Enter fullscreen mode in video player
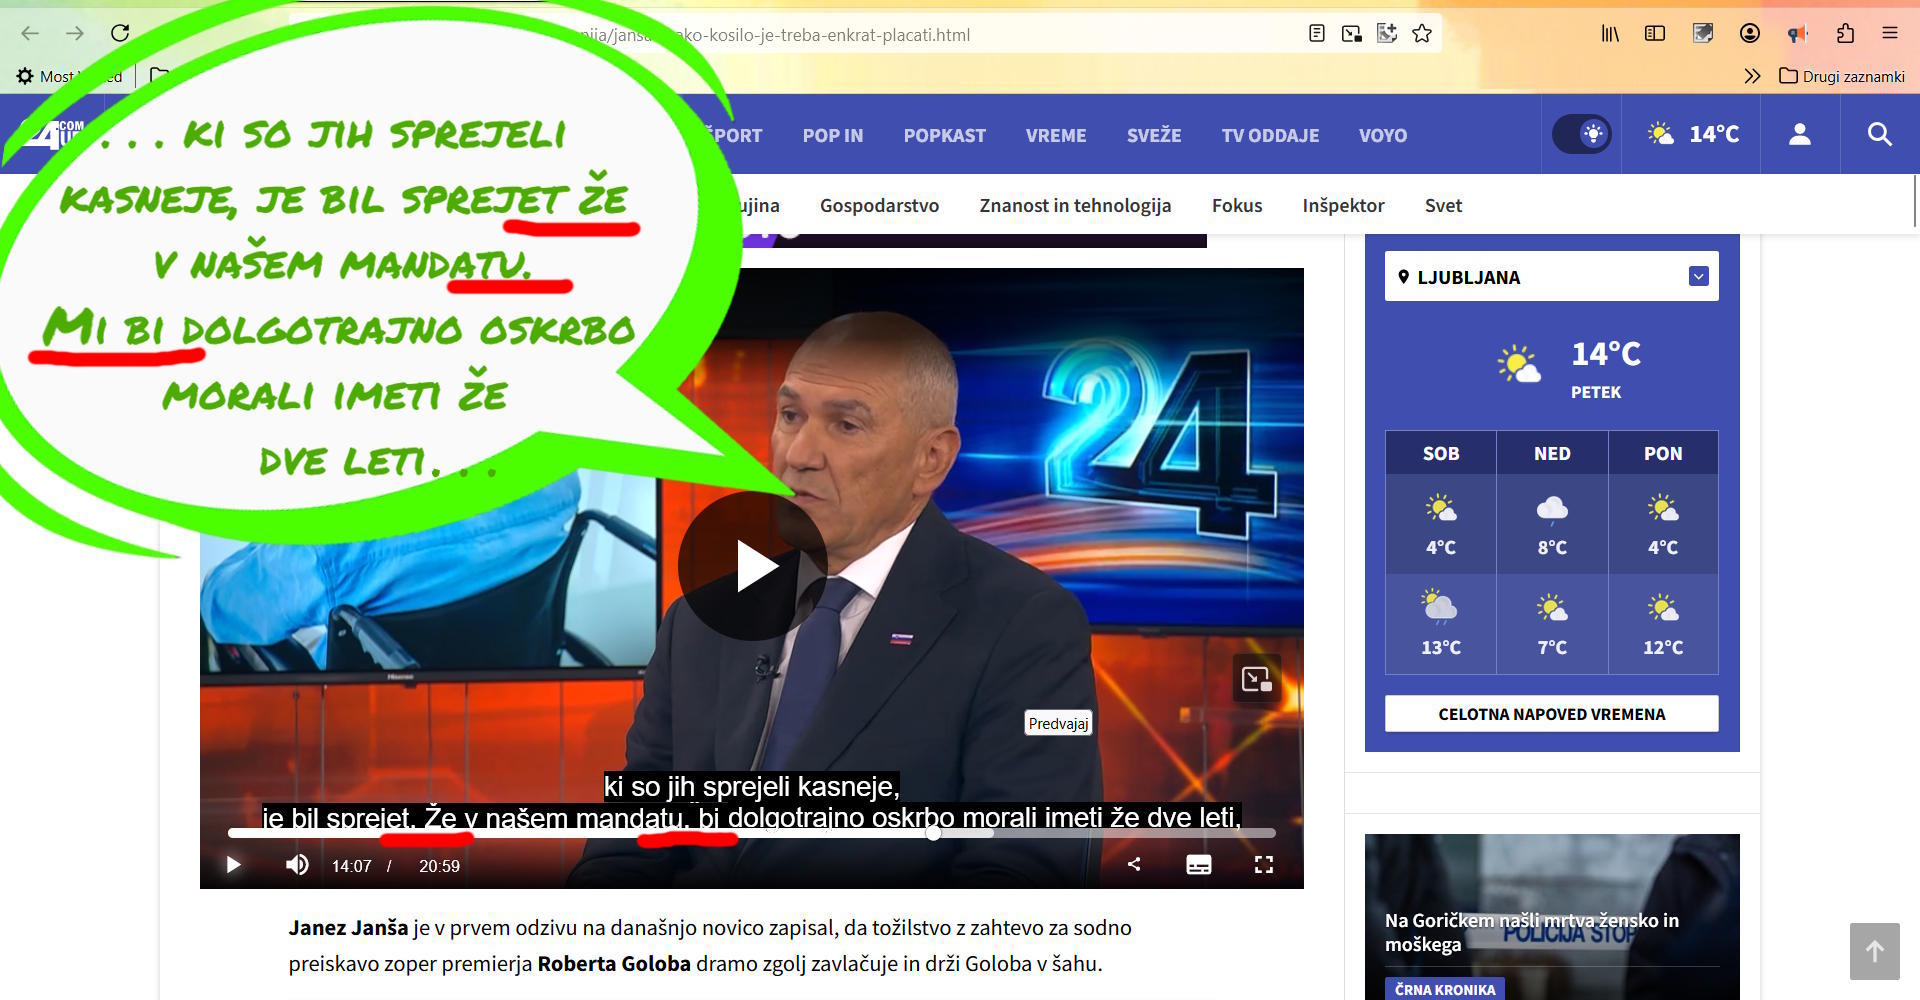Viewport: 1920px width, 1000px height. point(1263,865)
